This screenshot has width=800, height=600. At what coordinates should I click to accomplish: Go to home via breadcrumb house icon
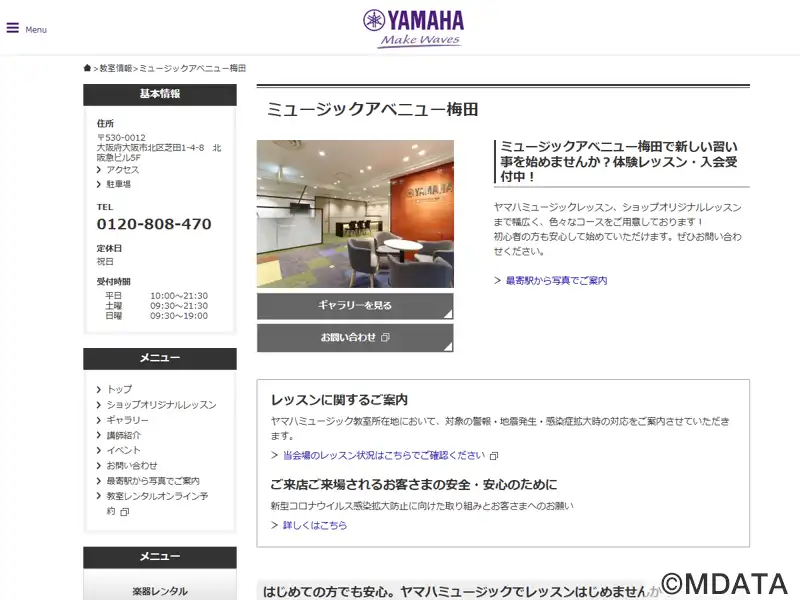[x=87, y=68]
